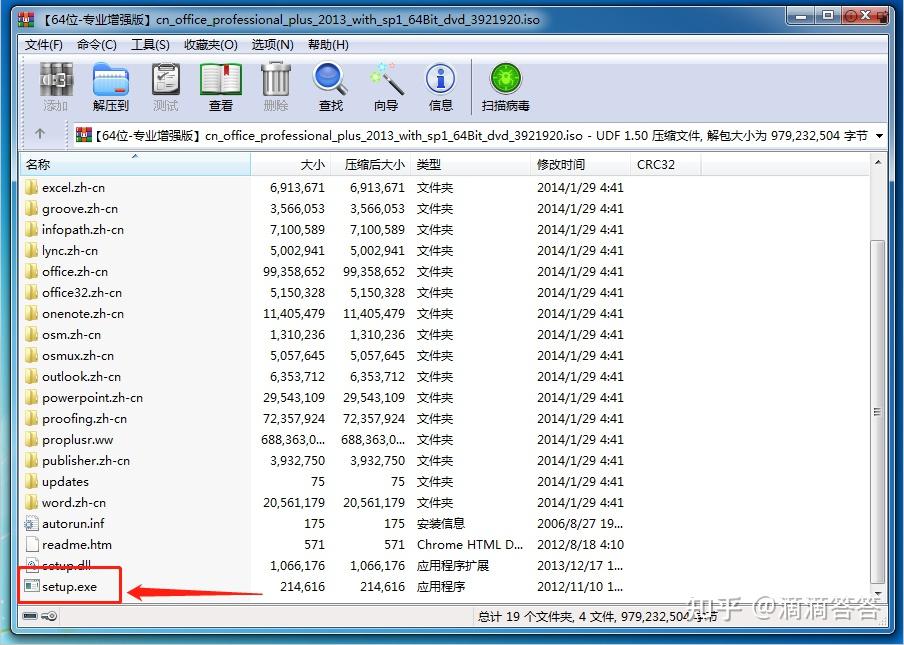Select the setup.exe application icon
The image size is (904, 645).
[32, 586]
